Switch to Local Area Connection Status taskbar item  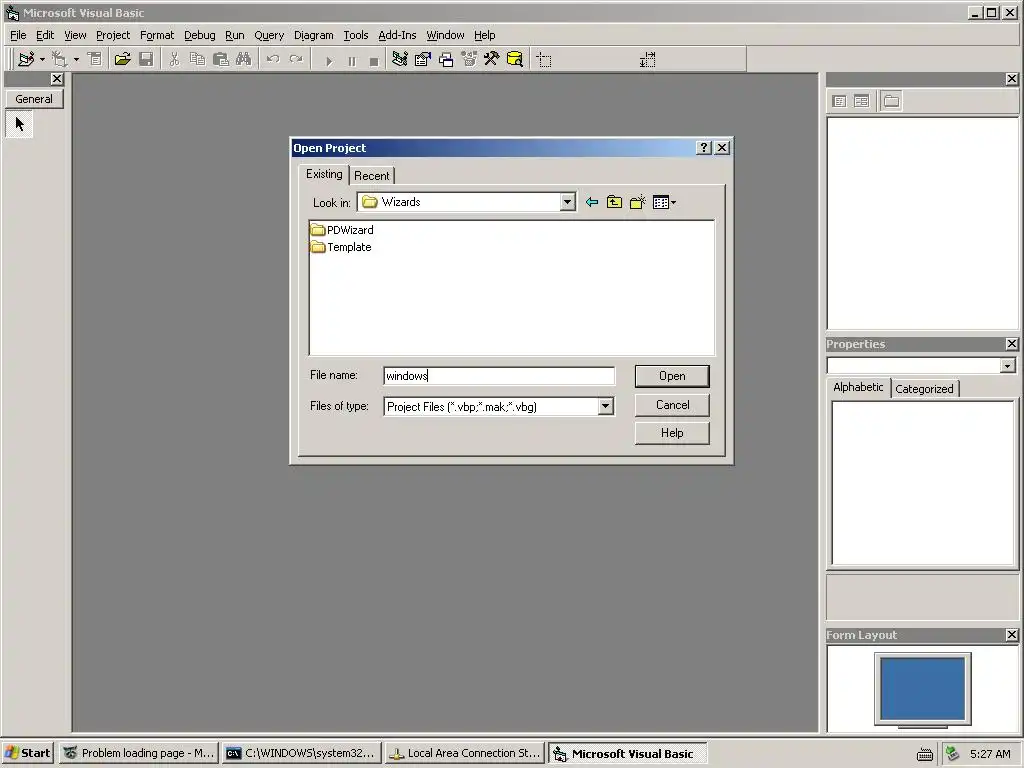tap(464, 753)
